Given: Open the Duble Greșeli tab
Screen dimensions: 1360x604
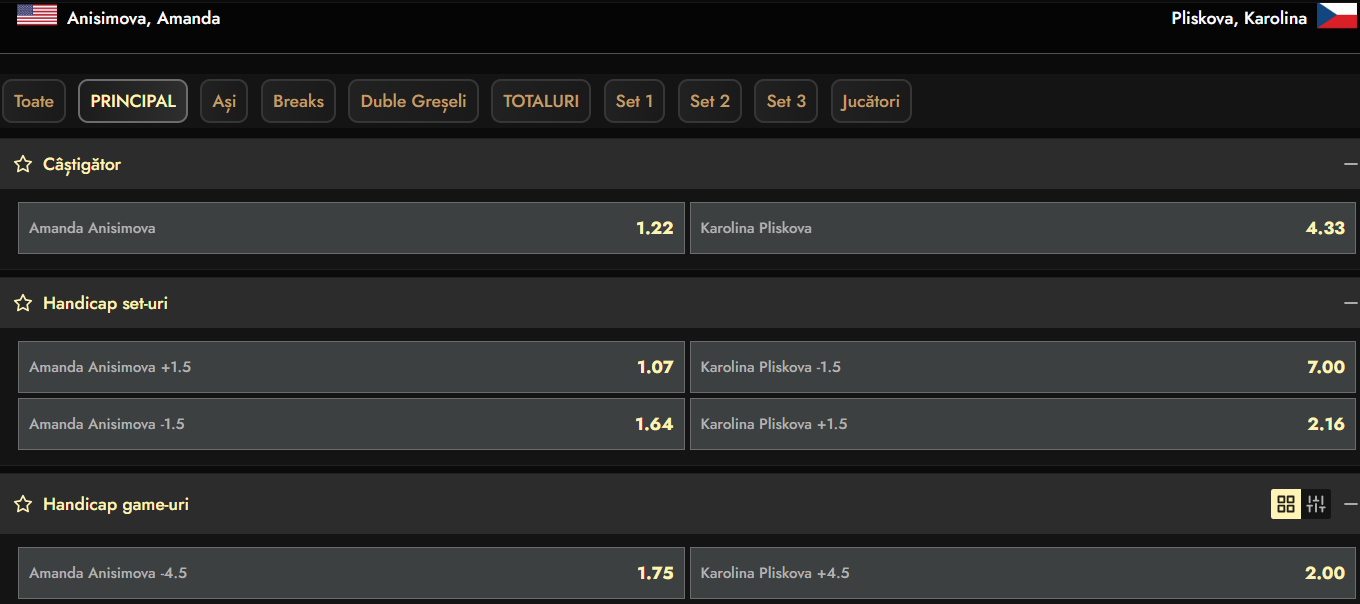Looking at the screenshot, I should 413,101.
